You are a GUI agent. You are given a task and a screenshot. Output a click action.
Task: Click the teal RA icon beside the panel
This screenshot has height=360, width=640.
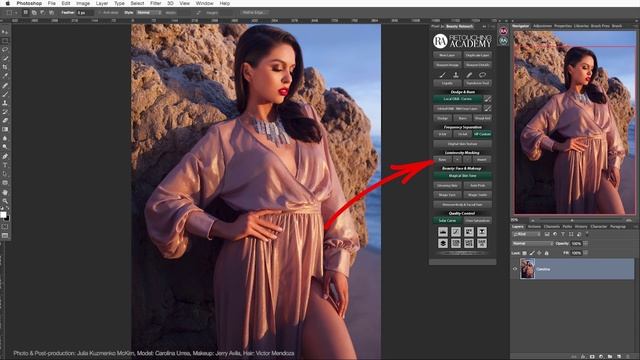click(x=503, y=41)
